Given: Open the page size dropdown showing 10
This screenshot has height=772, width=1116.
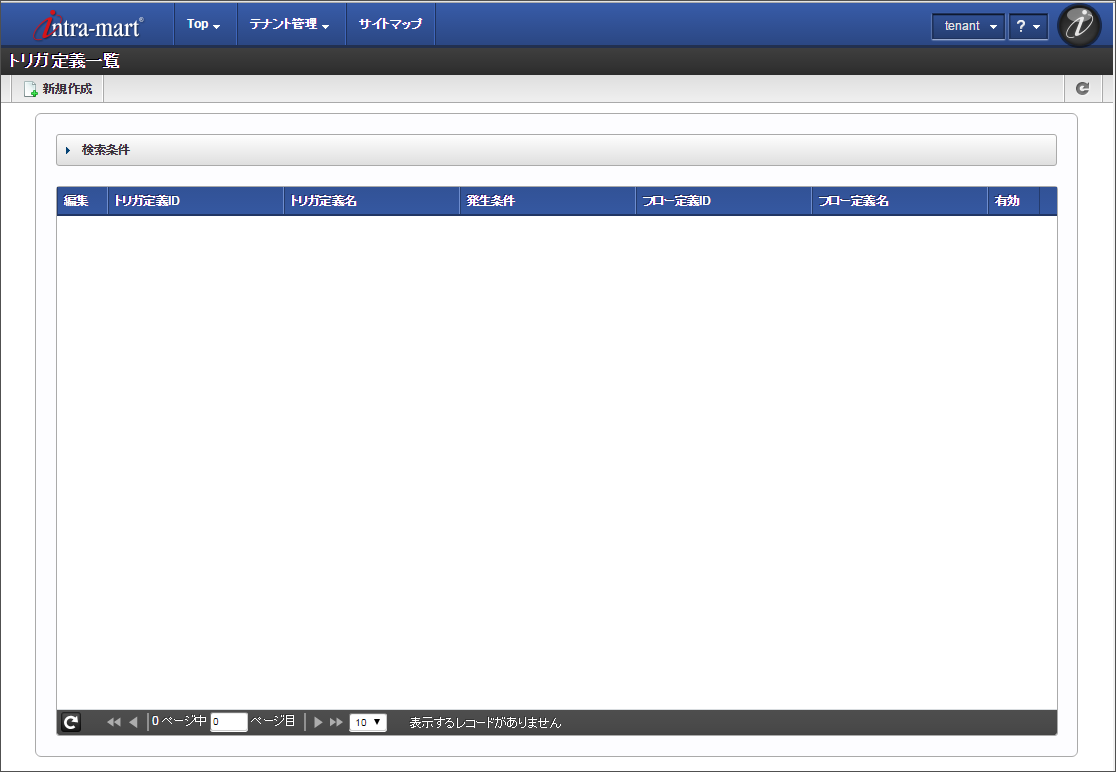Looking at the screenshot, I should click(x=367, y=722).
